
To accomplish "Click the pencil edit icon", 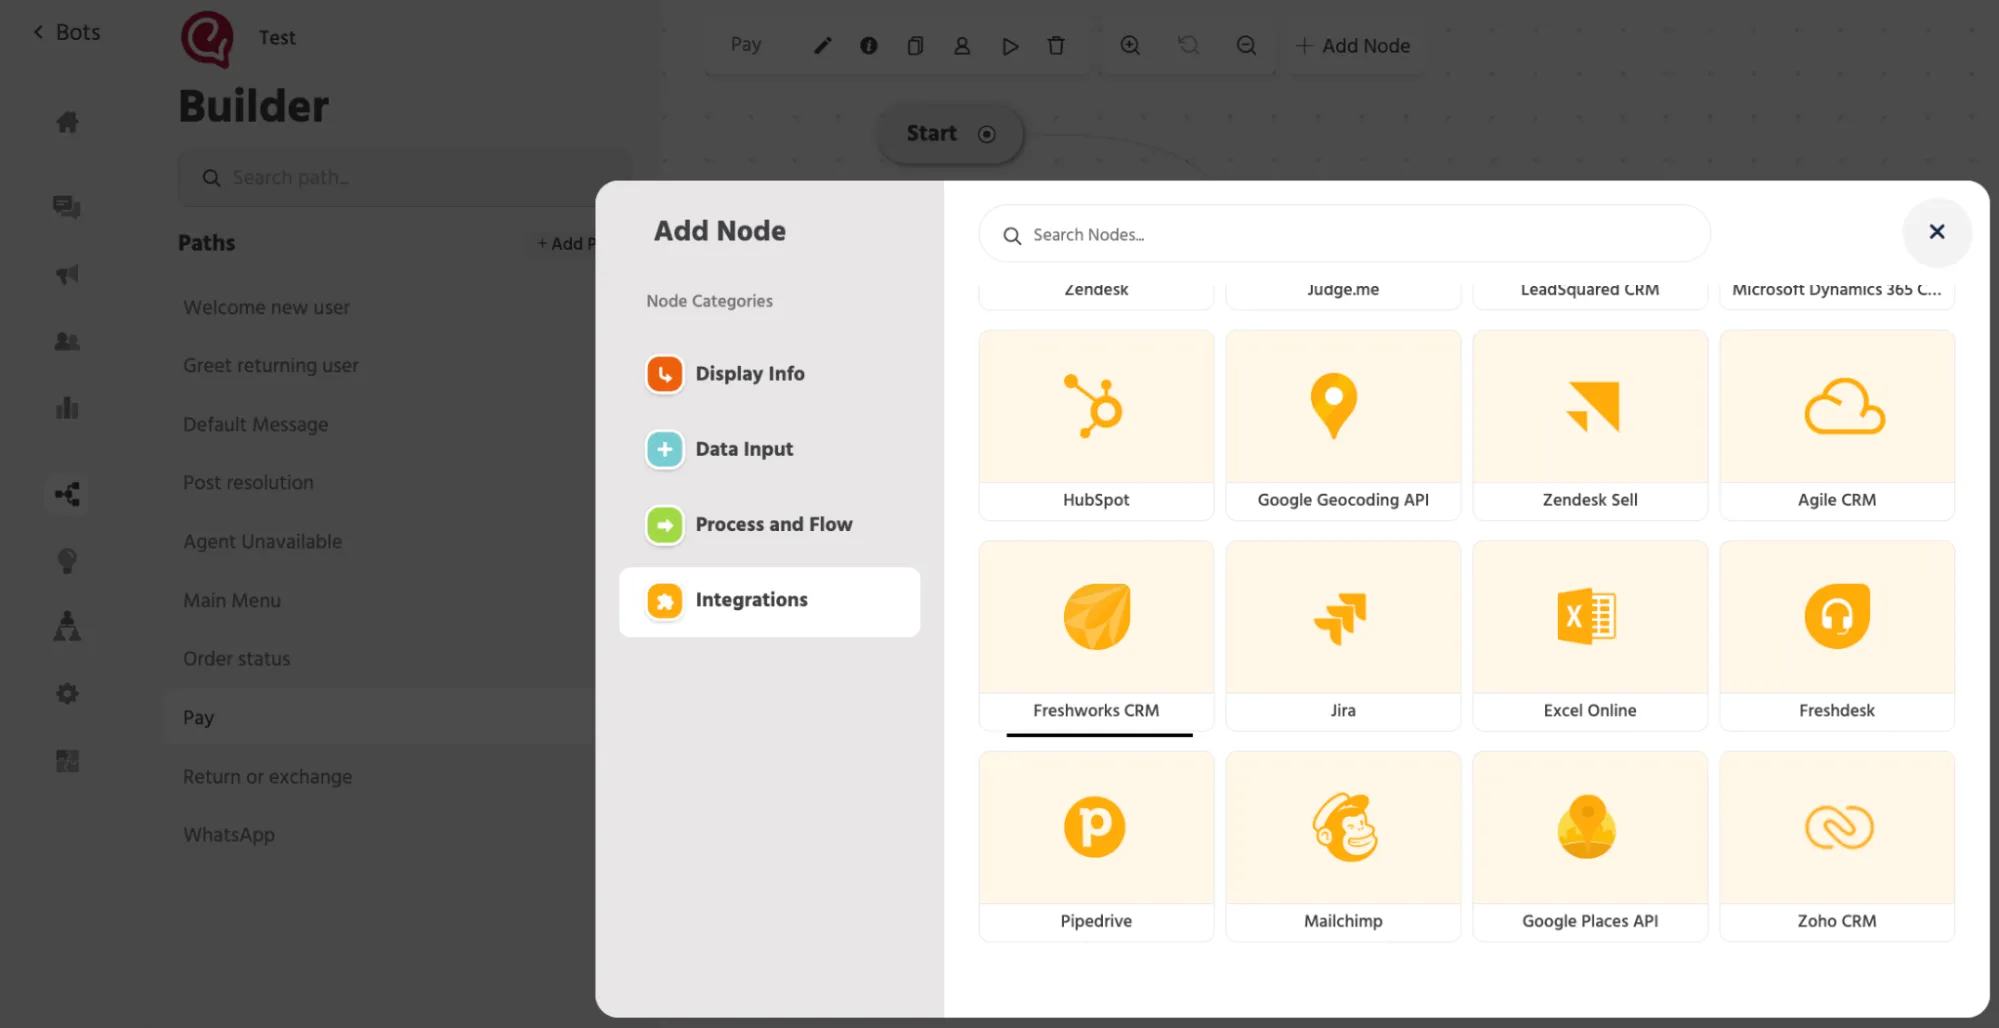I will coord(822,46).
